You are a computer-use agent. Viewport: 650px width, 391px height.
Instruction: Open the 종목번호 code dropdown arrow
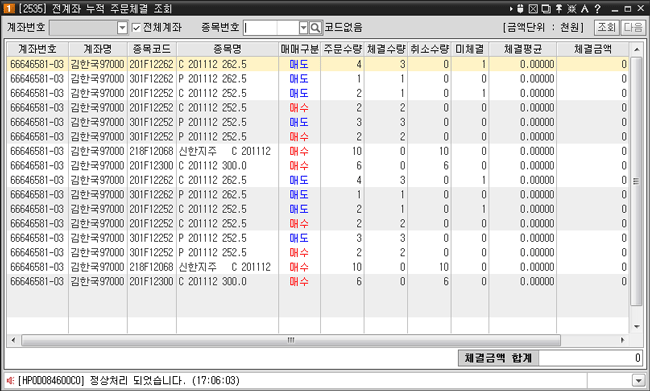click(303, 28)
